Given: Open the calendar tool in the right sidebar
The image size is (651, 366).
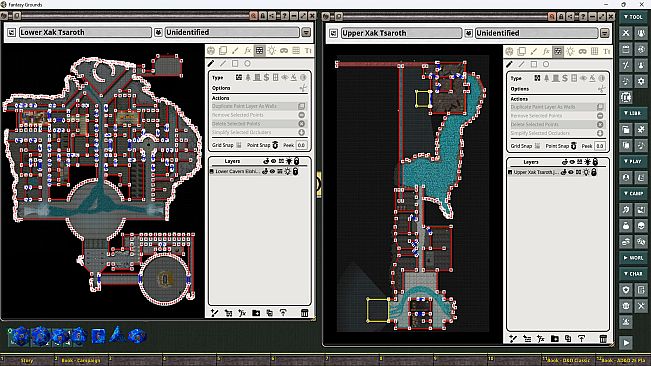Looking at the screenshot, I should 626,49.
